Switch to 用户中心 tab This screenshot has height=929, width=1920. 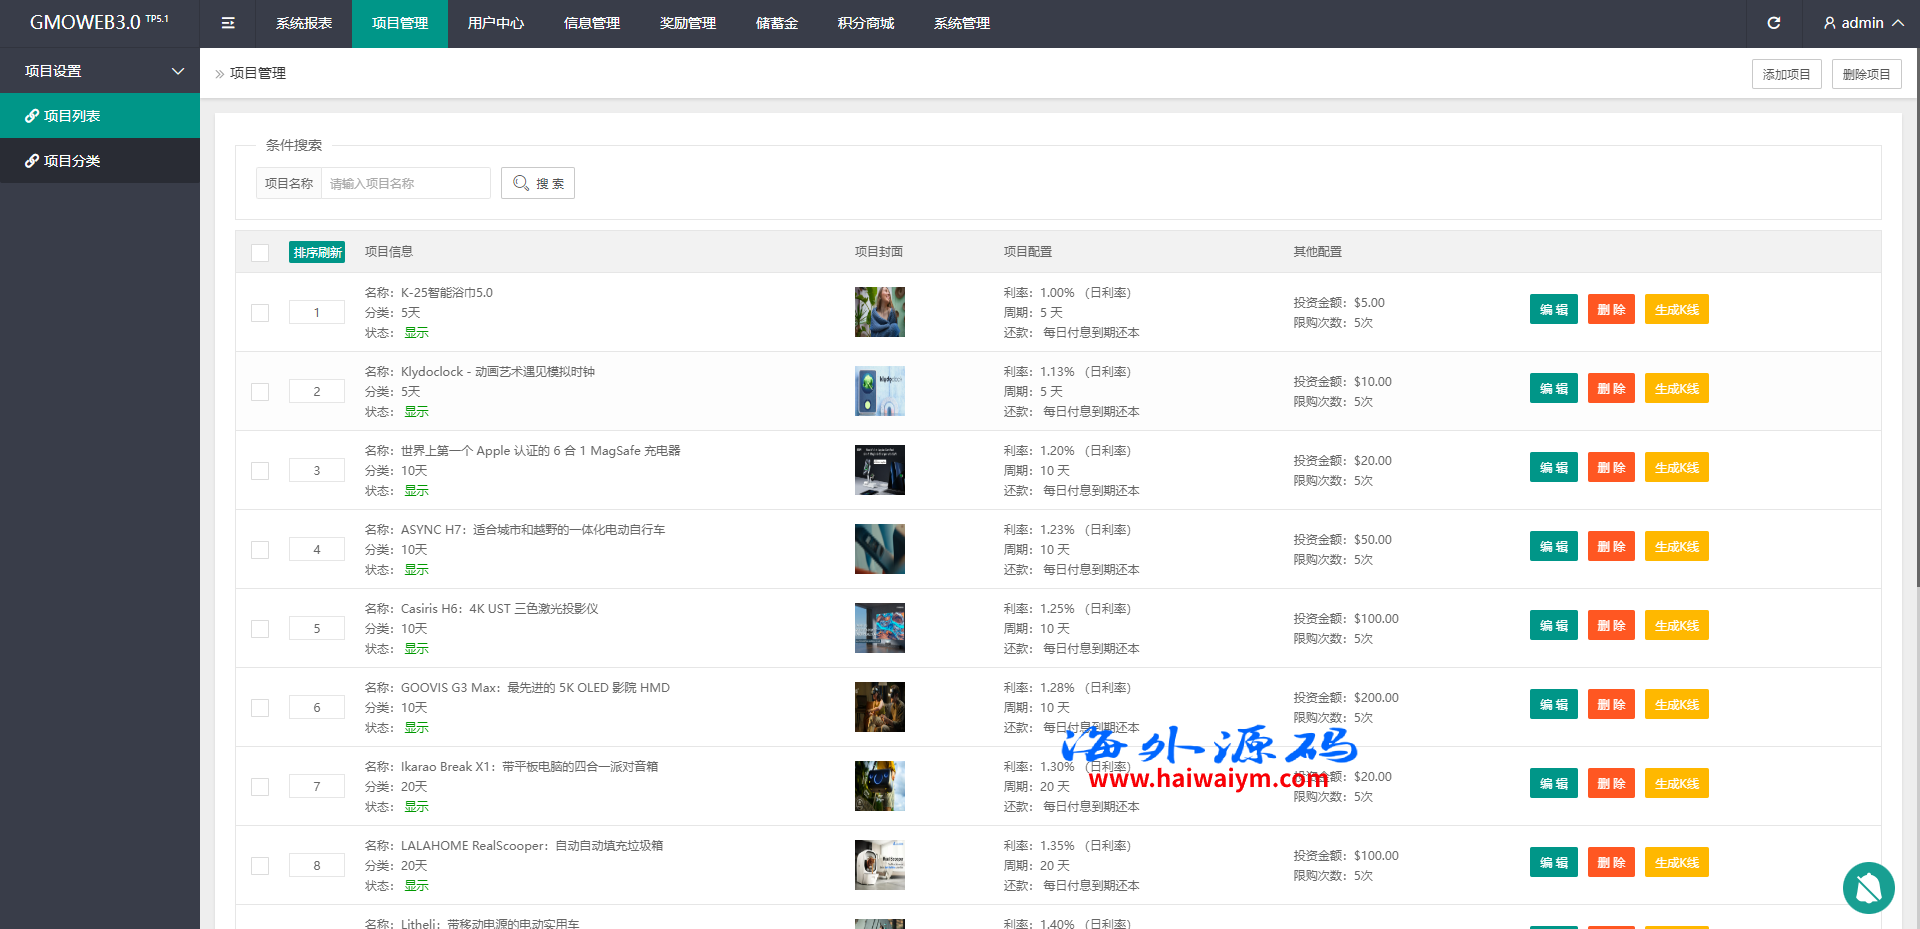click(x=495, y=23)
